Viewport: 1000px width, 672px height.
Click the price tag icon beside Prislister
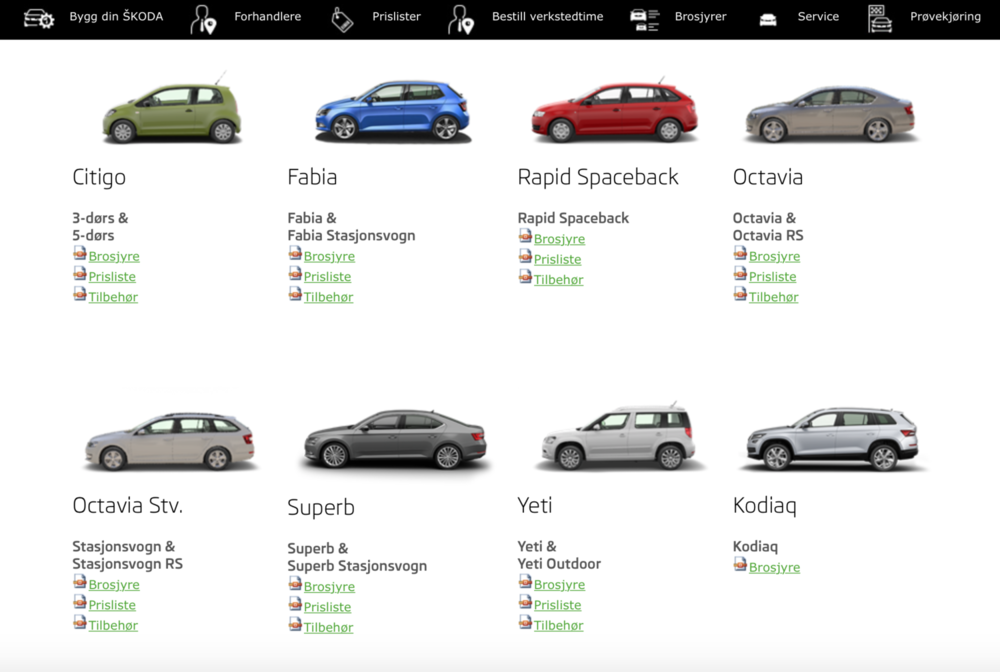click(342, 19)
